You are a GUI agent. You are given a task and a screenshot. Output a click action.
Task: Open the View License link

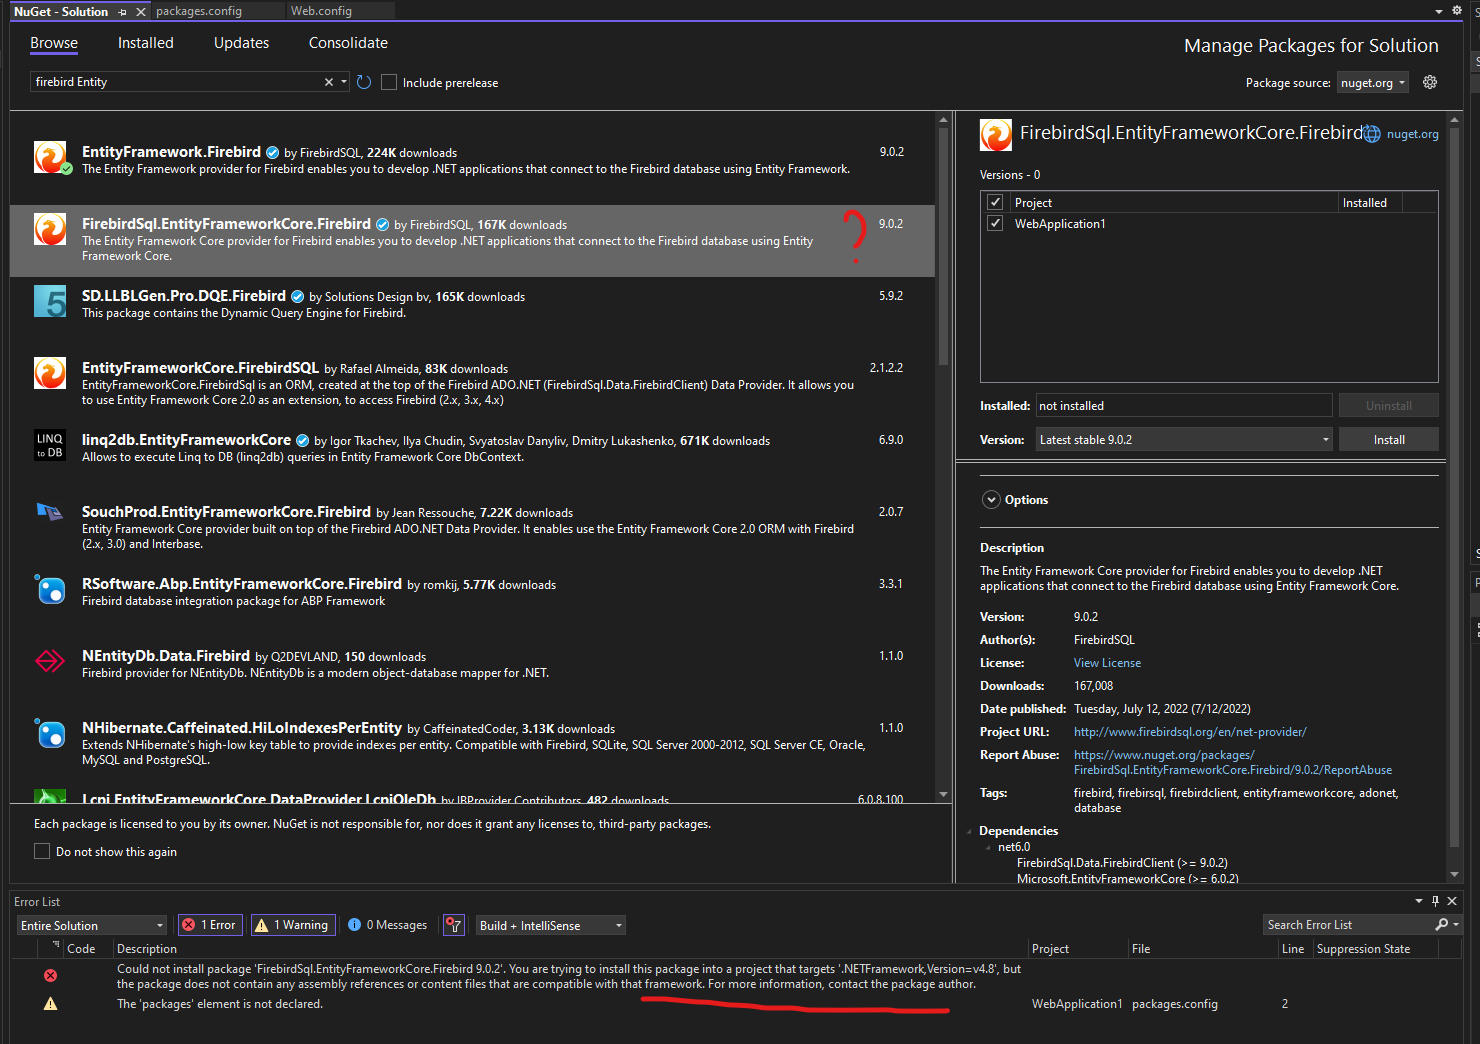click(x=1107, y=663)
